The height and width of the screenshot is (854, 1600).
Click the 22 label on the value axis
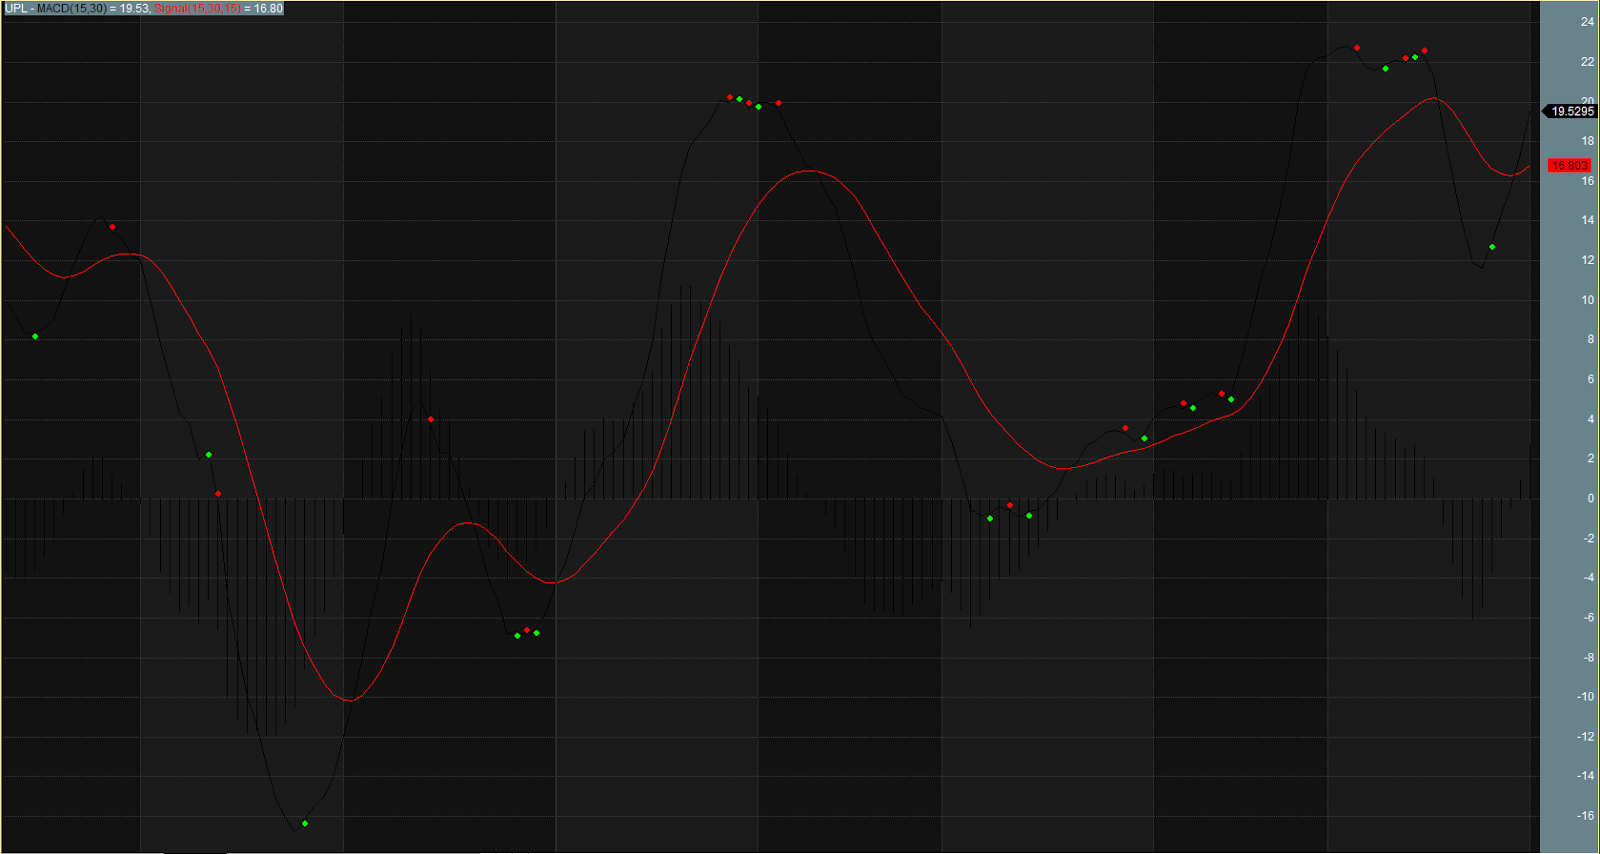pyautogui.click(x=1587, y=62)
